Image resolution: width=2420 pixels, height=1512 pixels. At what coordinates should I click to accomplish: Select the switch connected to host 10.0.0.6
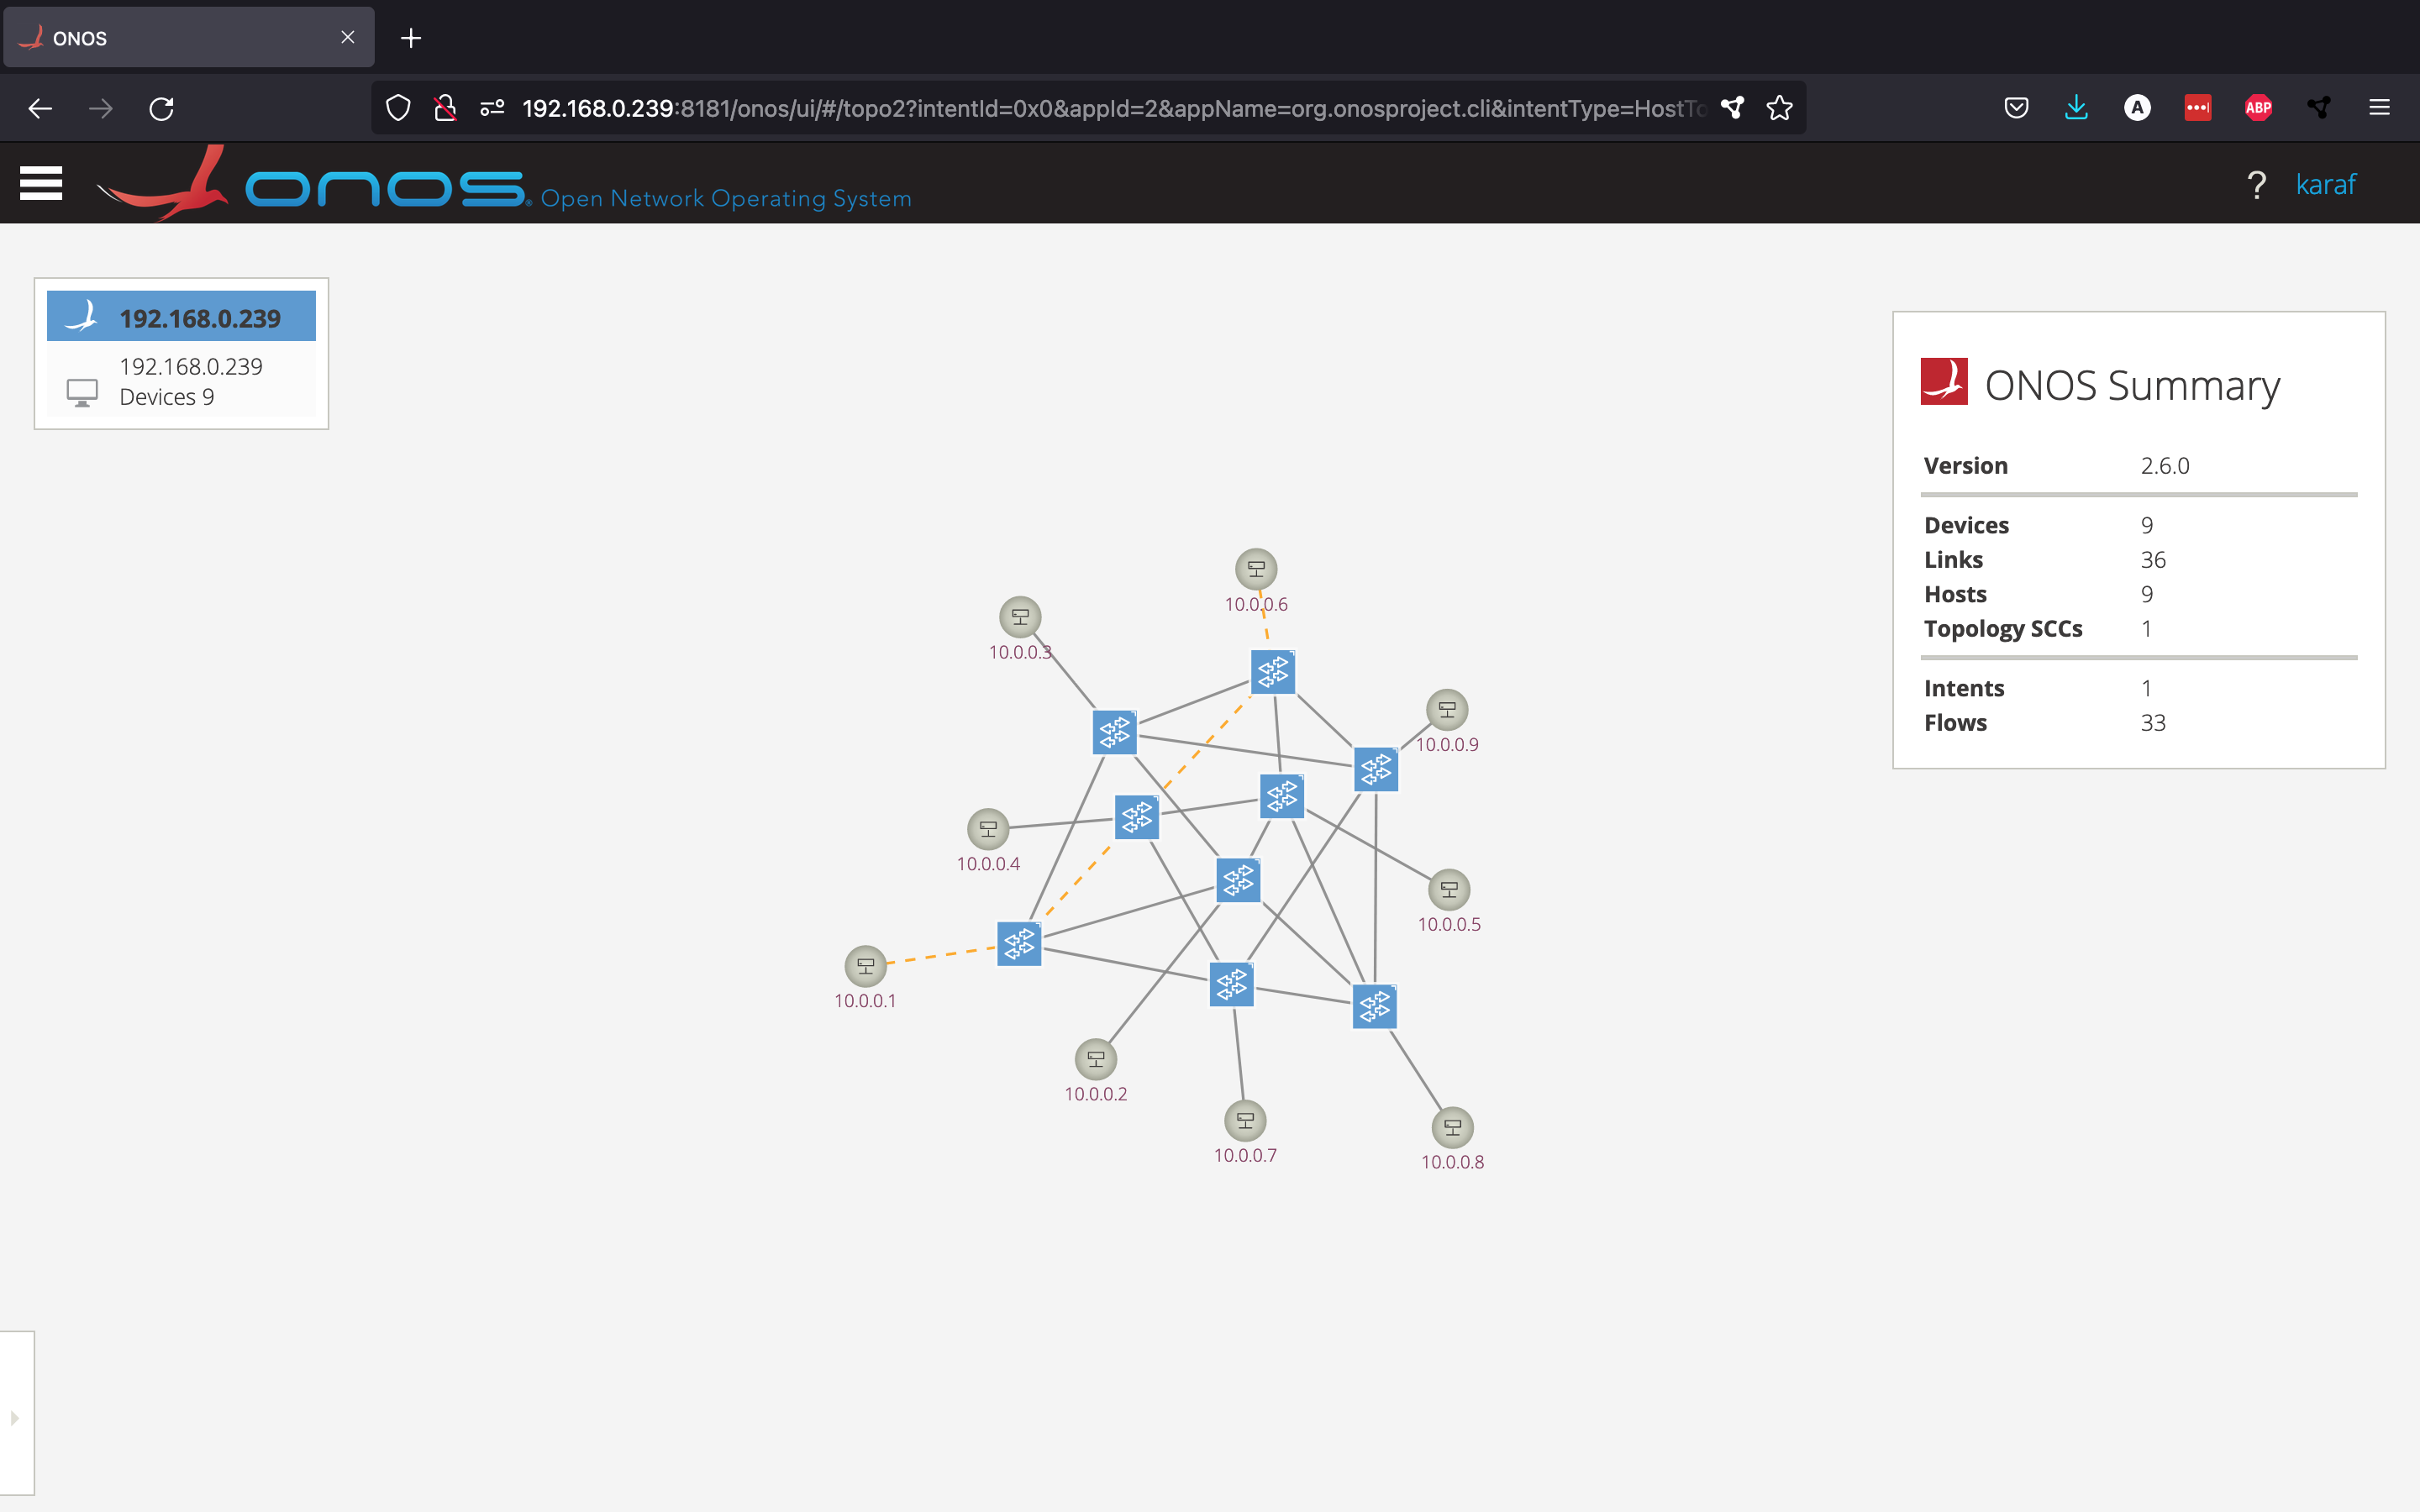1273,672
